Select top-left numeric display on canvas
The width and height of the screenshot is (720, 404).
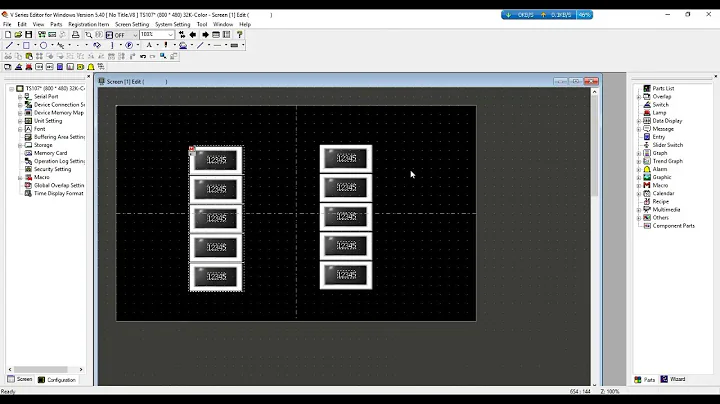(x=216, y=160)
